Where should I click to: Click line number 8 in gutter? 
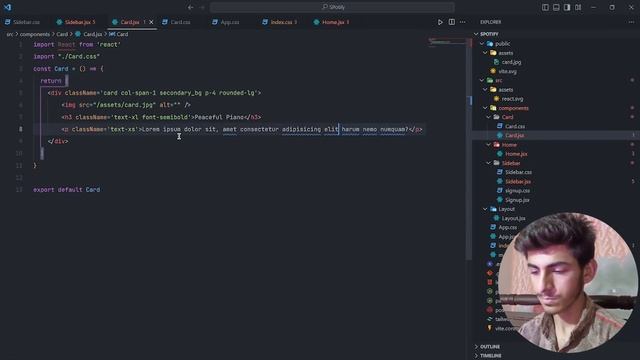(20, 129)
